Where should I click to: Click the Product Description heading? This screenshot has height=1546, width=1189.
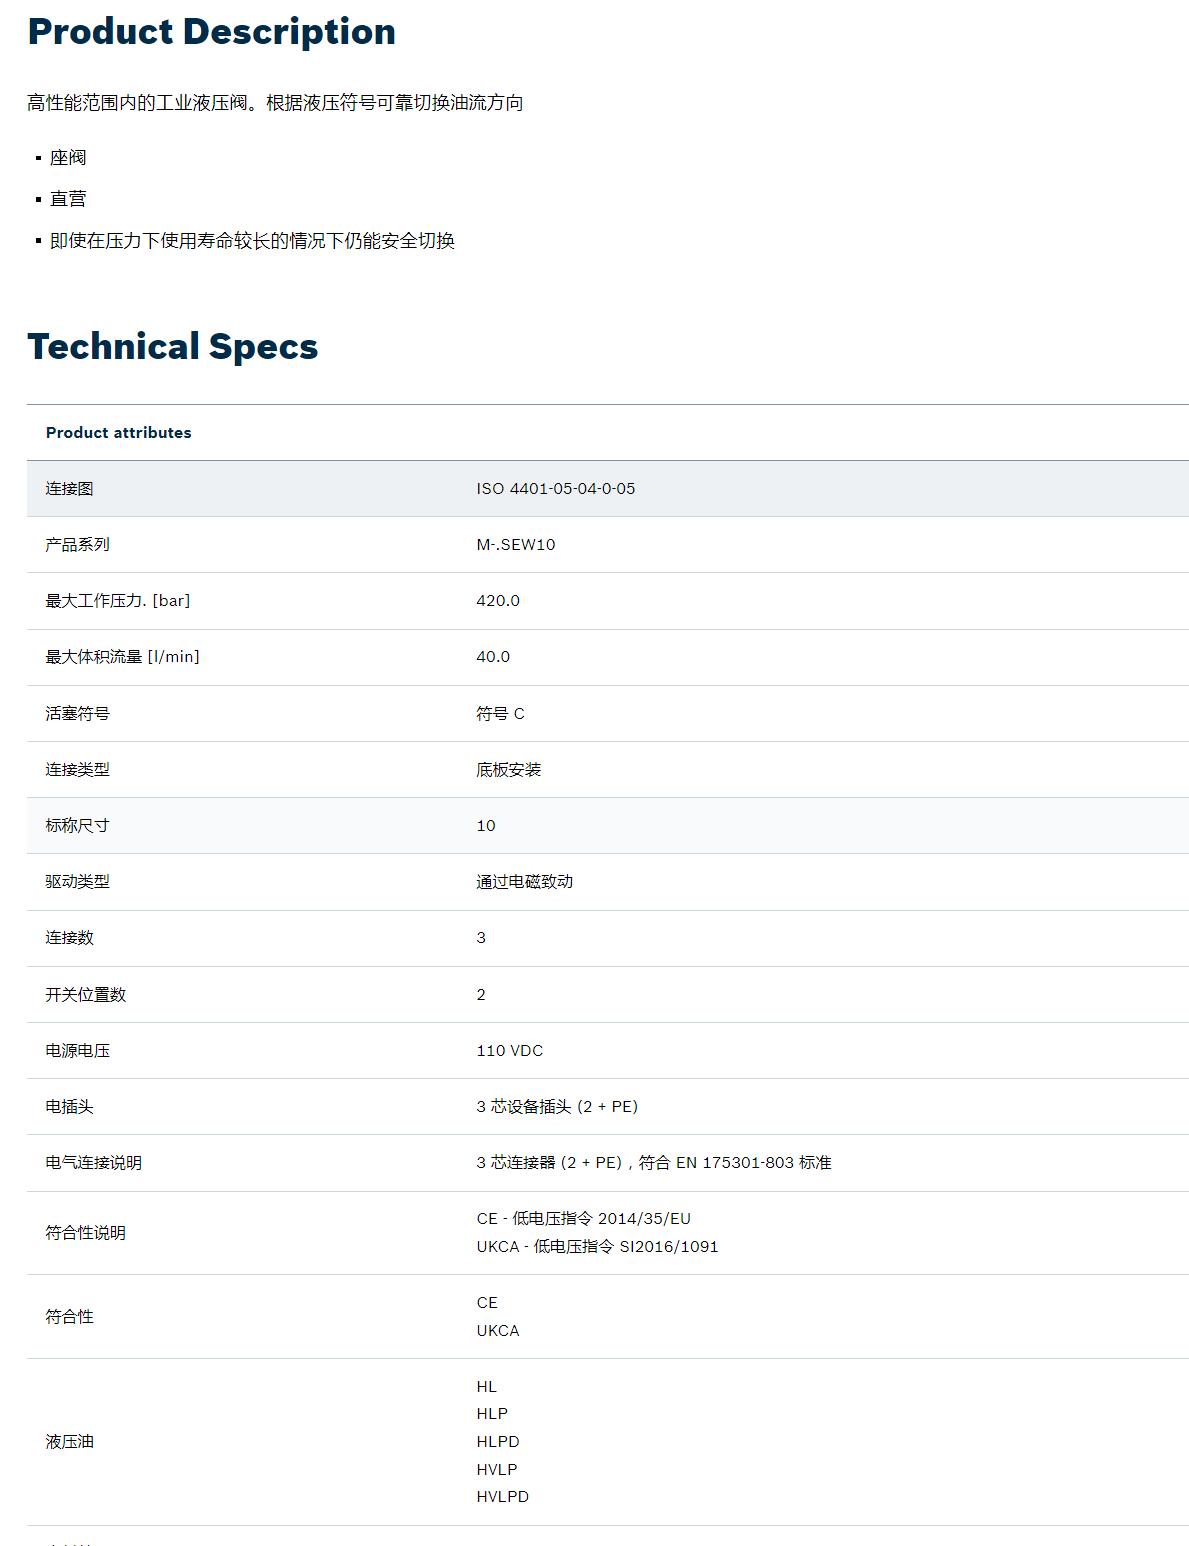tap(210, 32)
